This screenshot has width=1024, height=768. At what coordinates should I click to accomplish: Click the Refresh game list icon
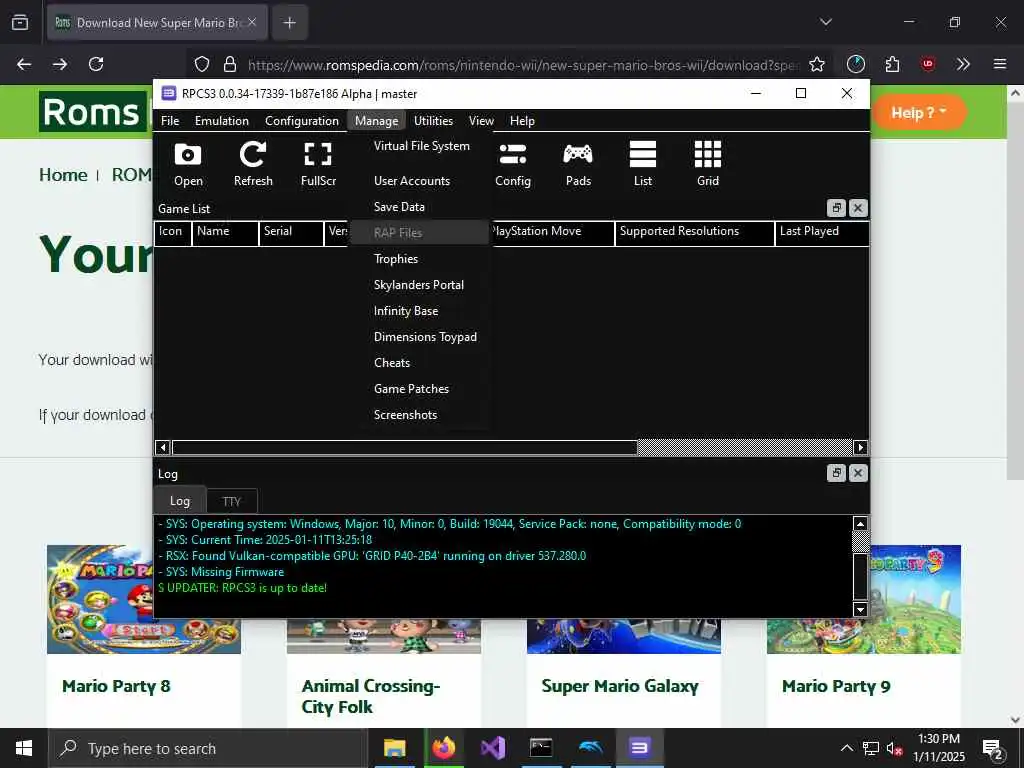click(253, 165)
